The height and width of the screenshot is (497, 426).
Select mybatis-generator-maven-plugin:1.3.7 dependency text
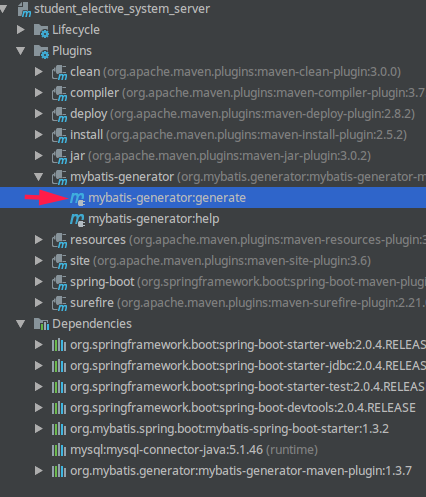point(241,471)
